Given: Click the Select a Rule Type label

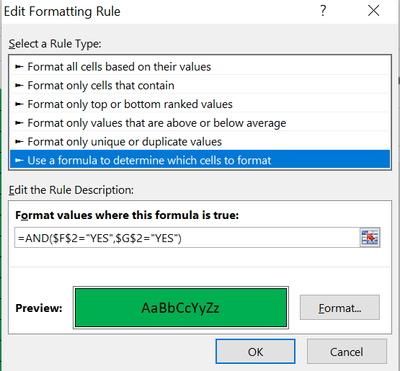Looking at the screenshot, I should [x=55, y=44].
